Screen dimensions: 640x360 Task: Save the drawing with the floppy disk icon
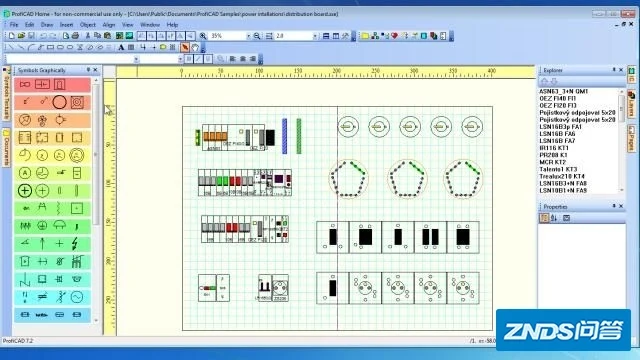[x=31, y=36]
